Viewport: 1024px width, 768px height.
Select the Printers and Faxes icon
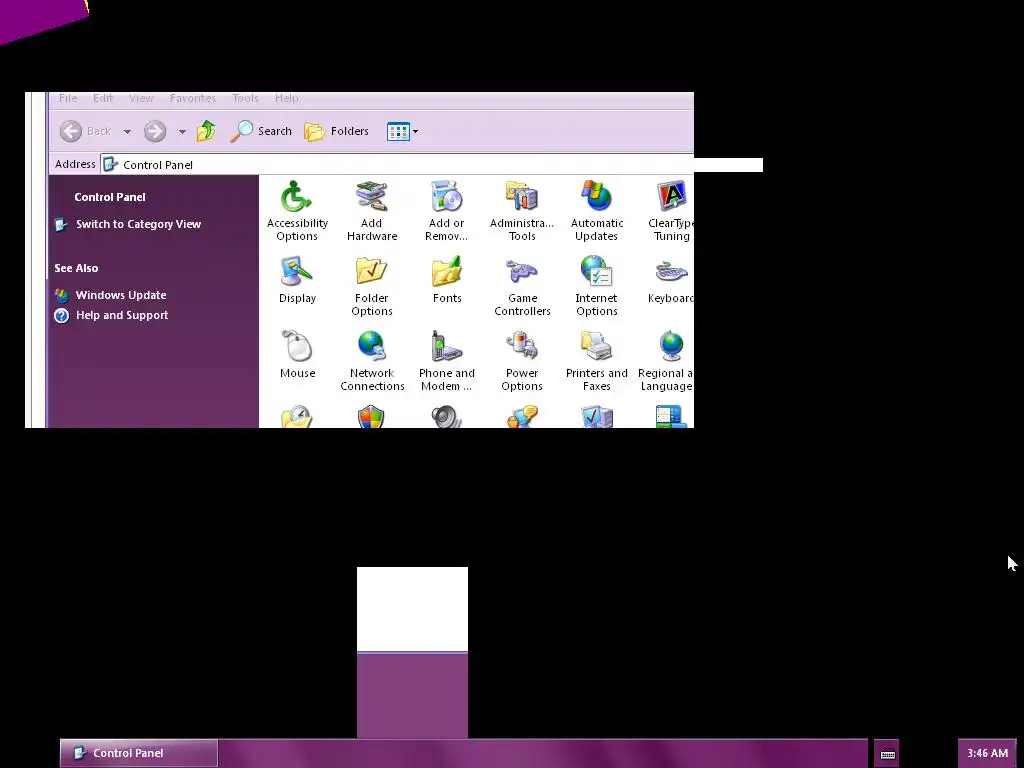[x=596, y=360]
